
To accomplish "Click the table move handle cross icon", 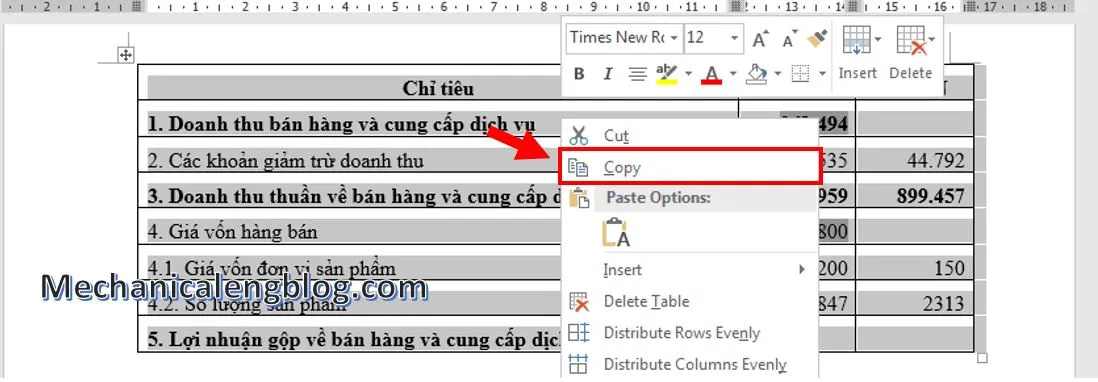I will pos(126,55).
